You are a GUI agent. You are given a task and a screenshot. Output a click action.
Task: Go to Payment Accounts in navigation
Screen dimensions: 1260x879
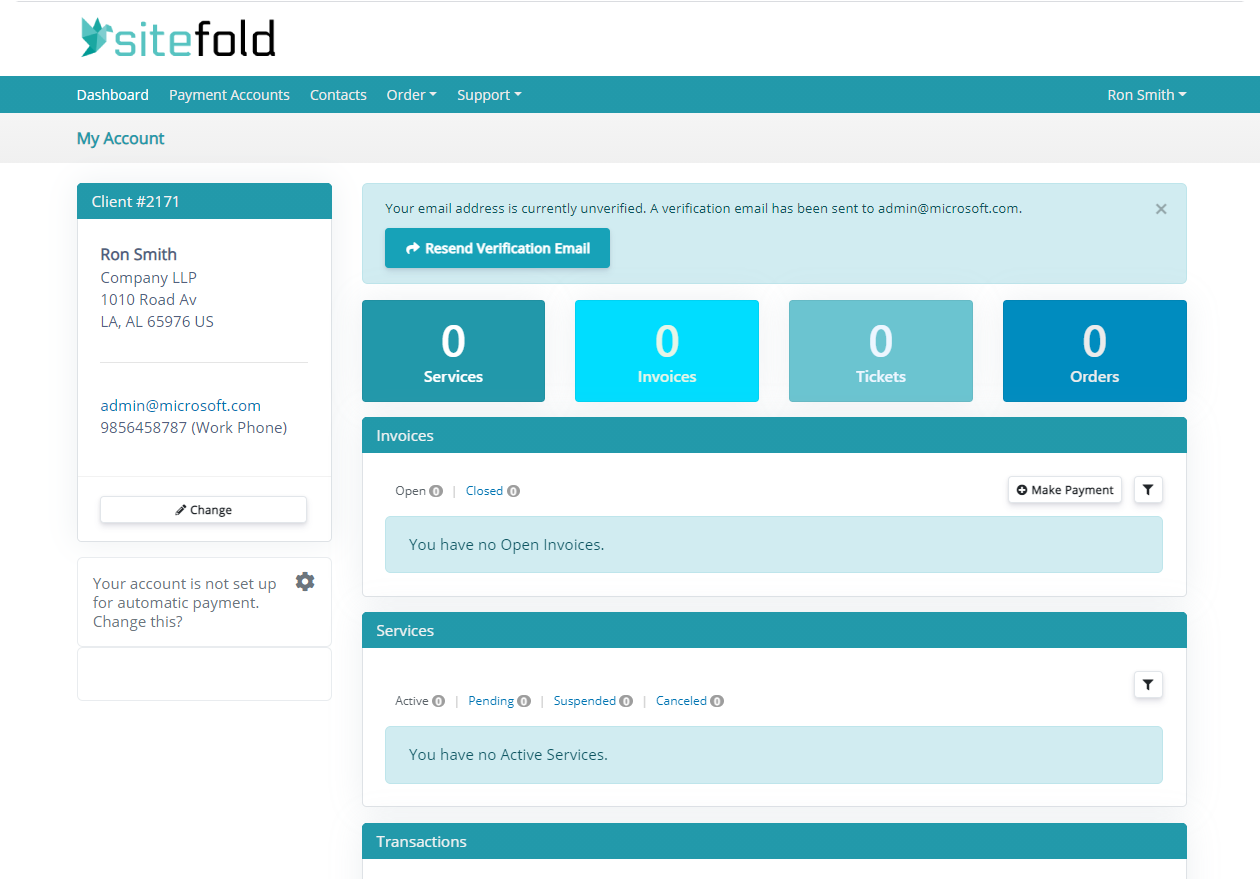(229, 95)
